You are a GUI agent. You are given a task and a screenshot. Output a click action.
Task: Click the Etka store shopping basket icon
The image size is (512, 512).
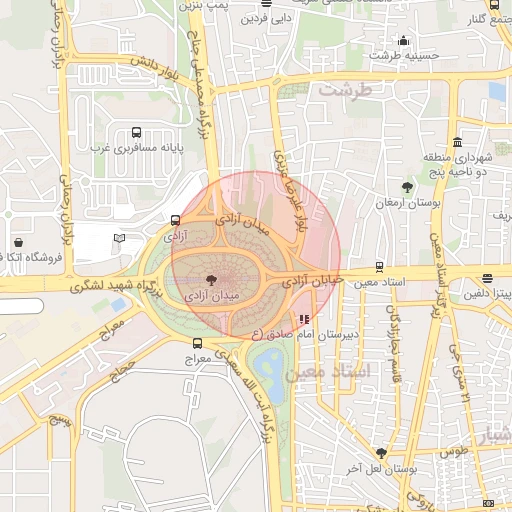point(19,242)
